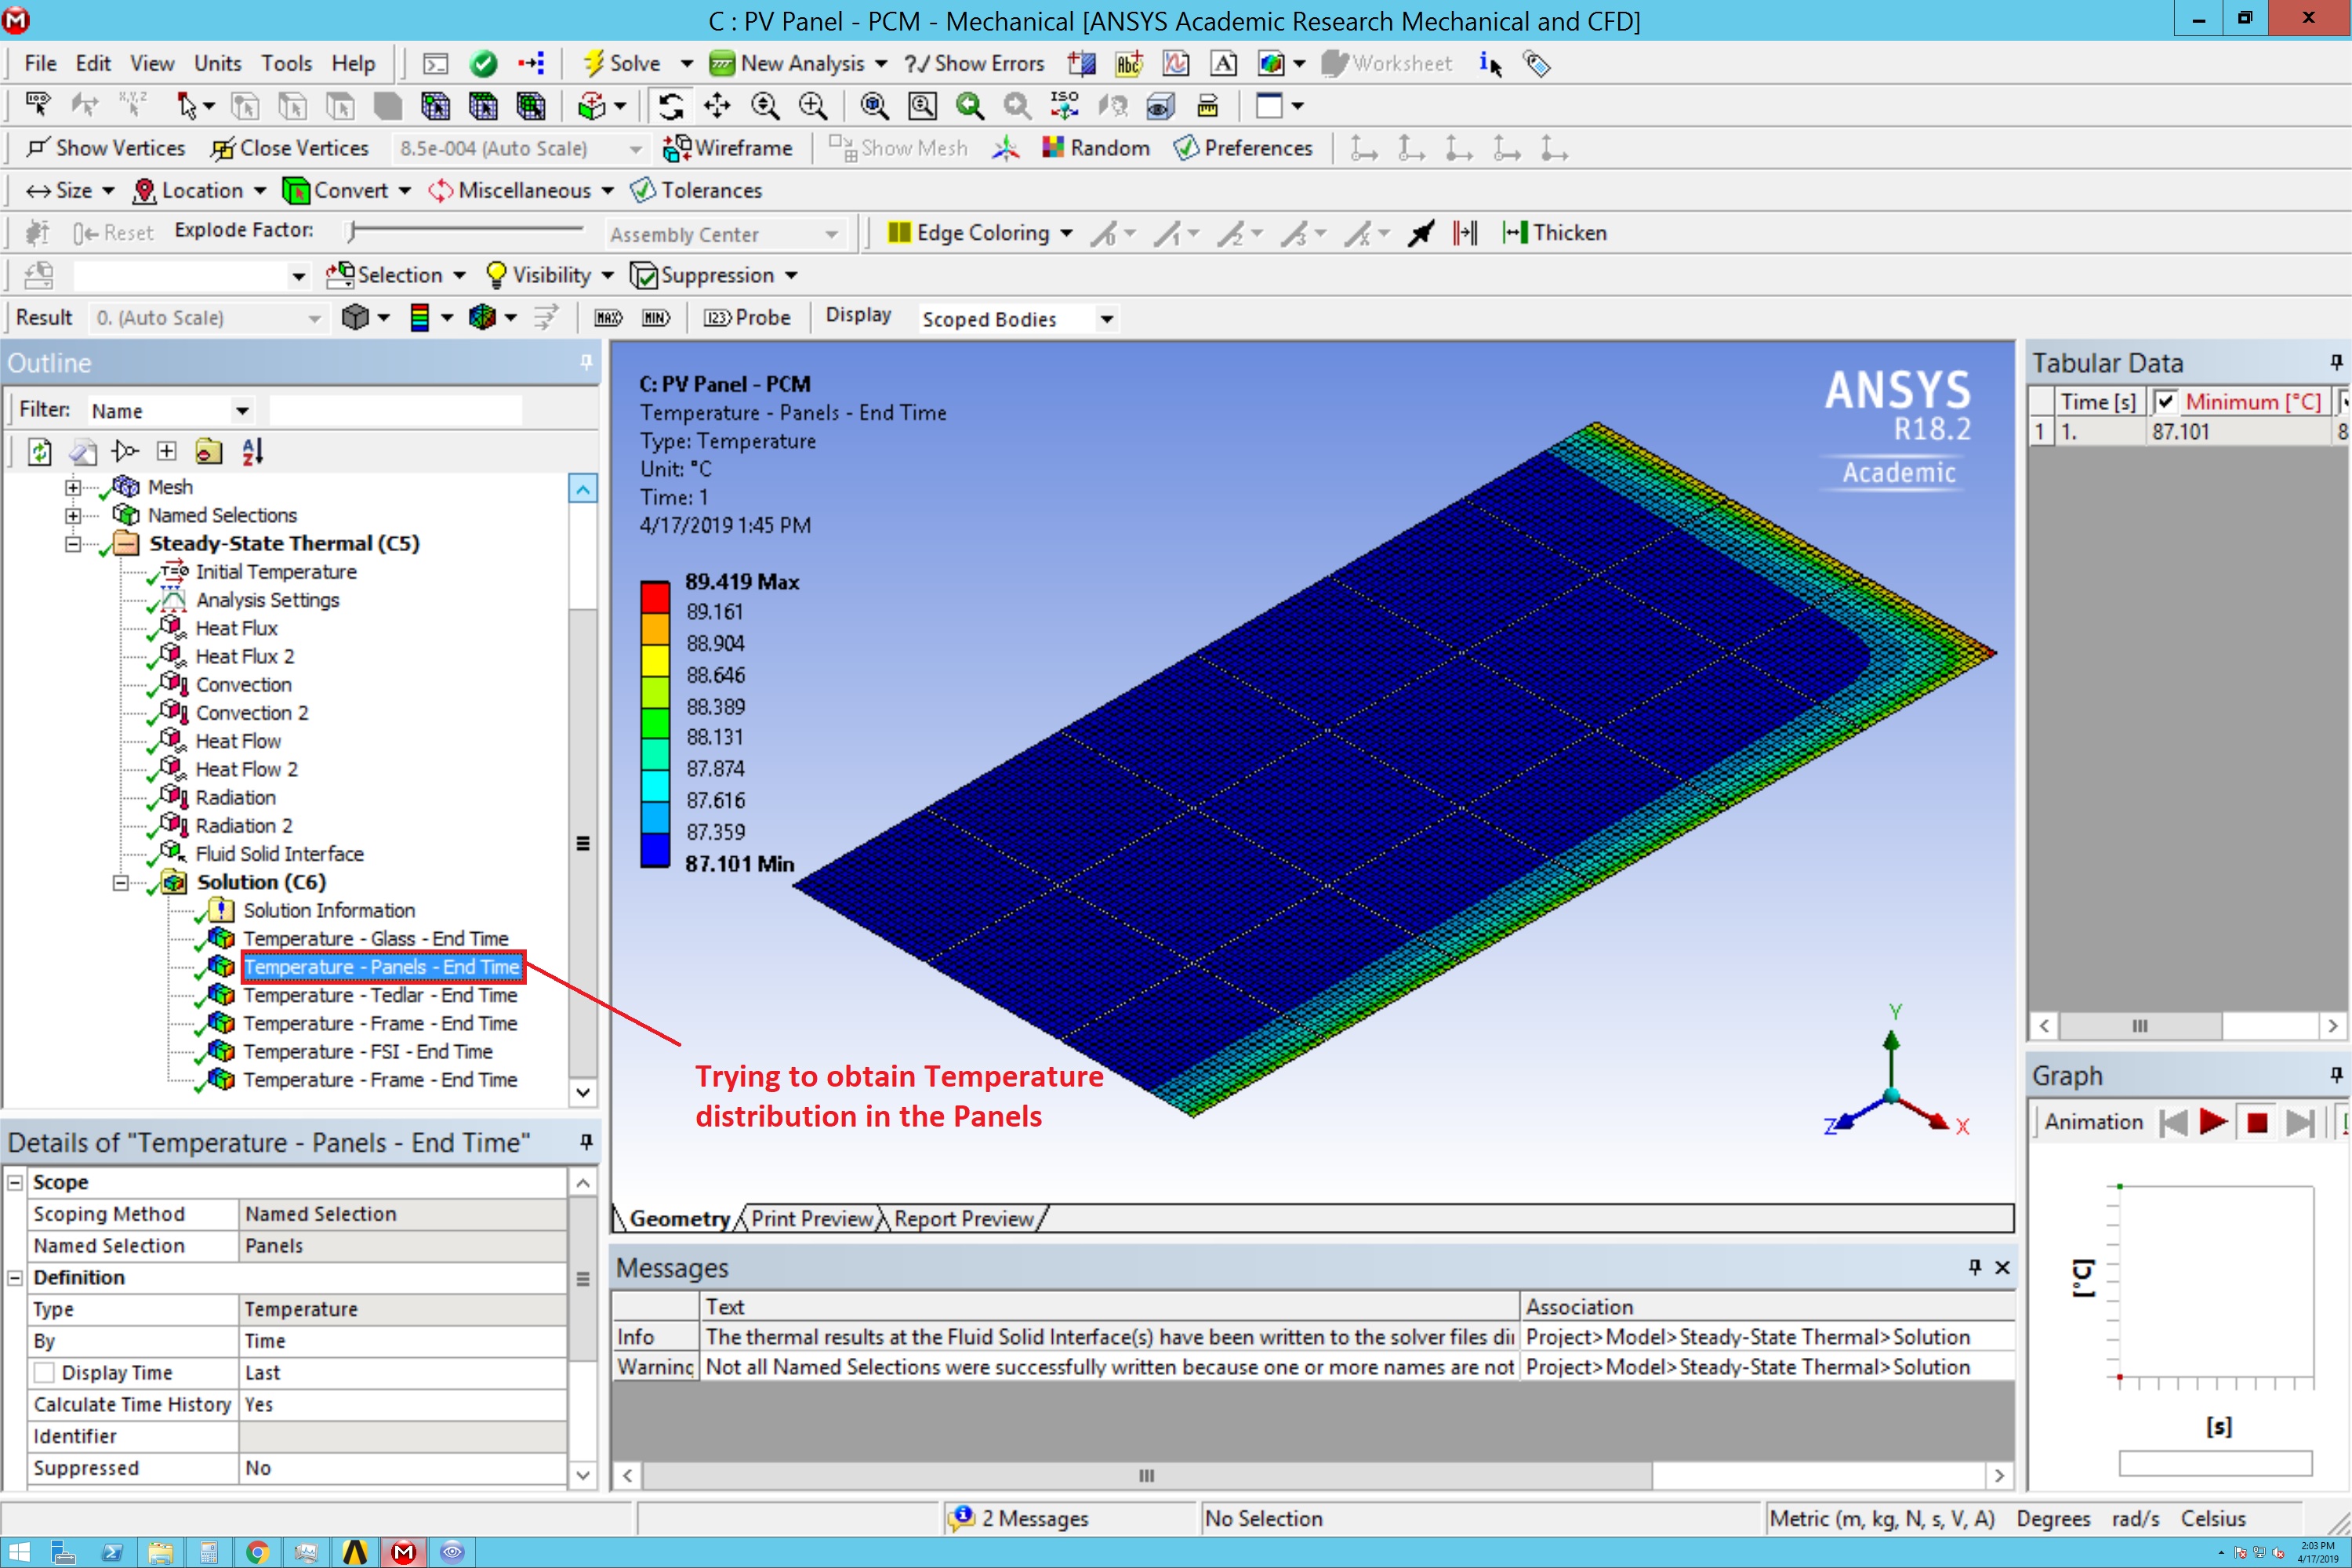Click the Visibility toolbar button
The height and width of the screenshot is (1568, 2352).
pos(549,275)
